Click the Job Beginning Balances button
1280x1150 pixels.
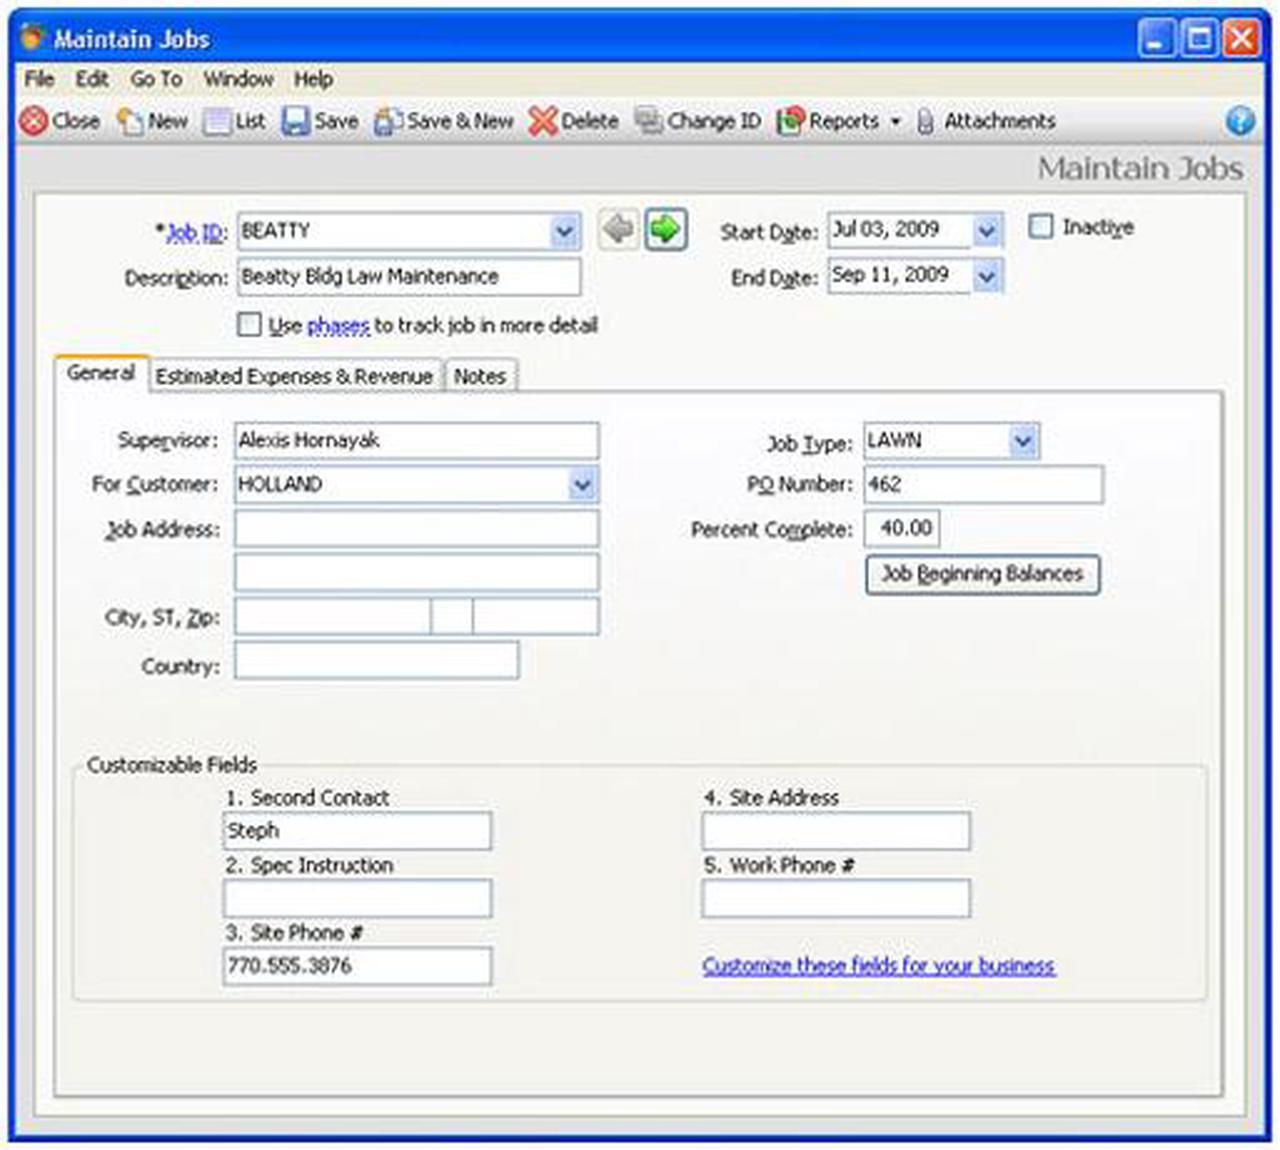coord(982,574)
